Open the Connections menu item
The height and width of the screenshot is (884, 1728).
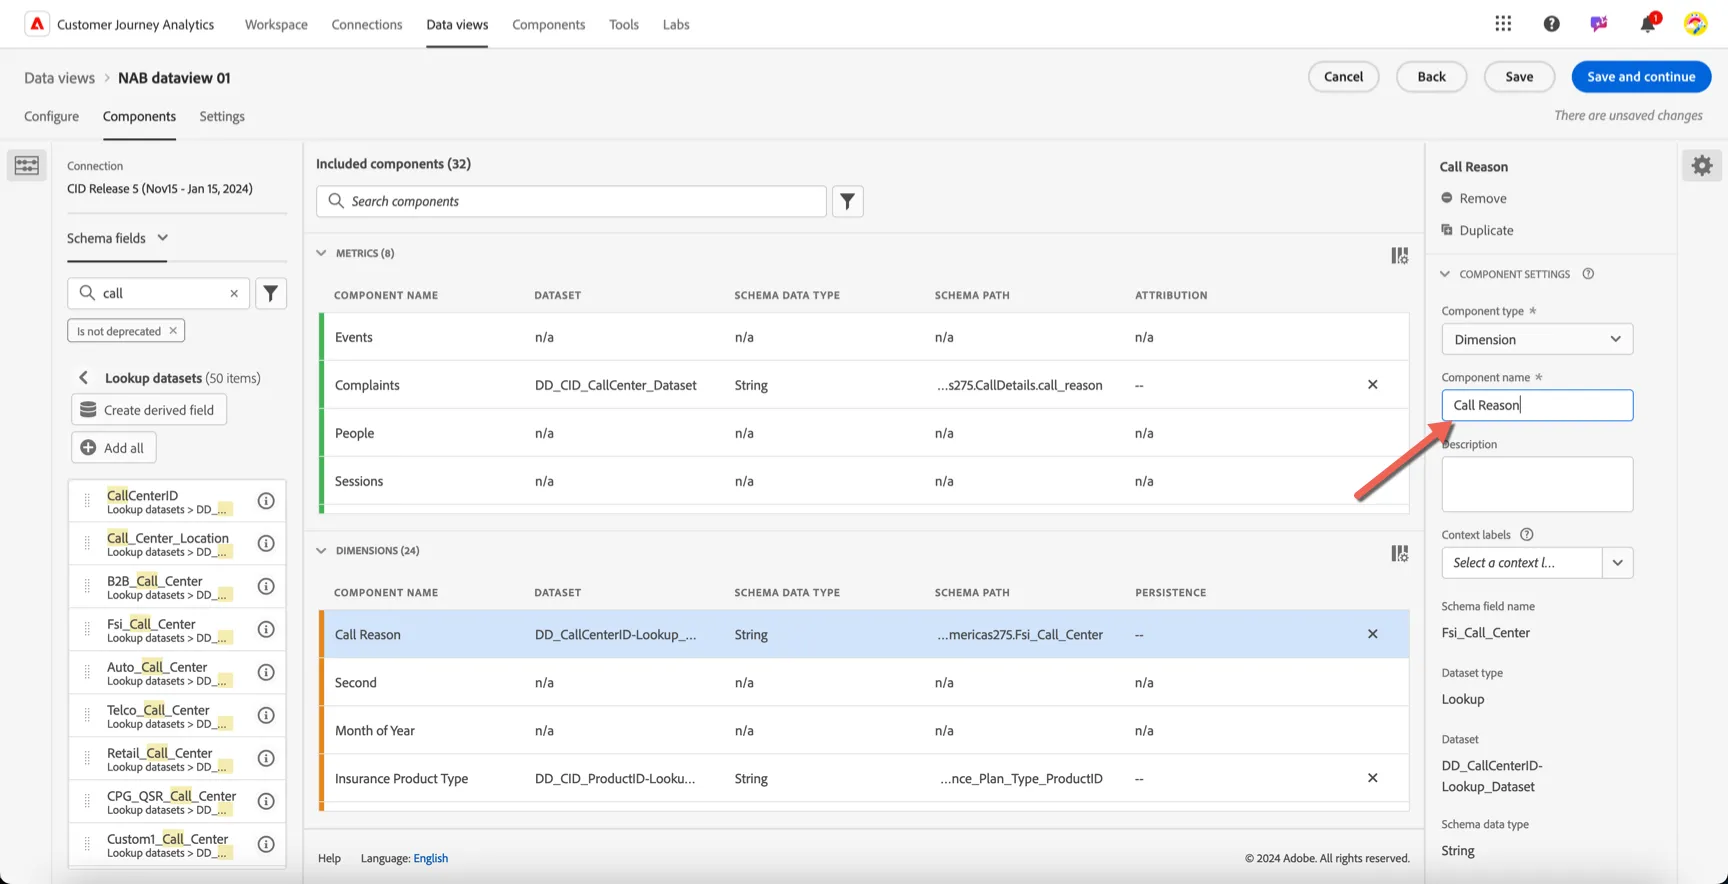pyautogui.click(x=367, y=24)
